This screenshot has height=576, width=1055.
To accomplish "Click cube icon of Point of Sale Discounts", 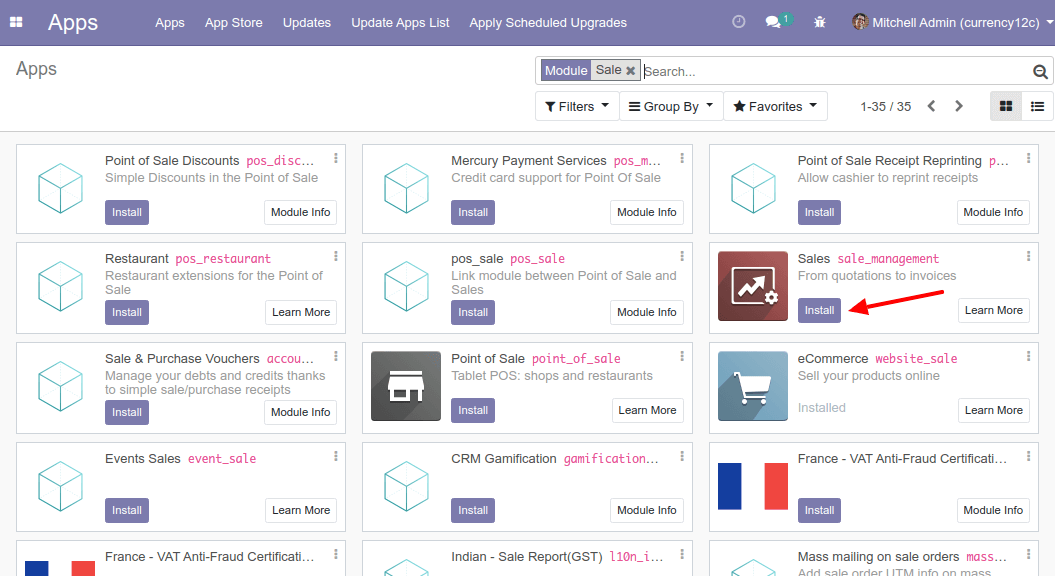I will tap(61, 188).
